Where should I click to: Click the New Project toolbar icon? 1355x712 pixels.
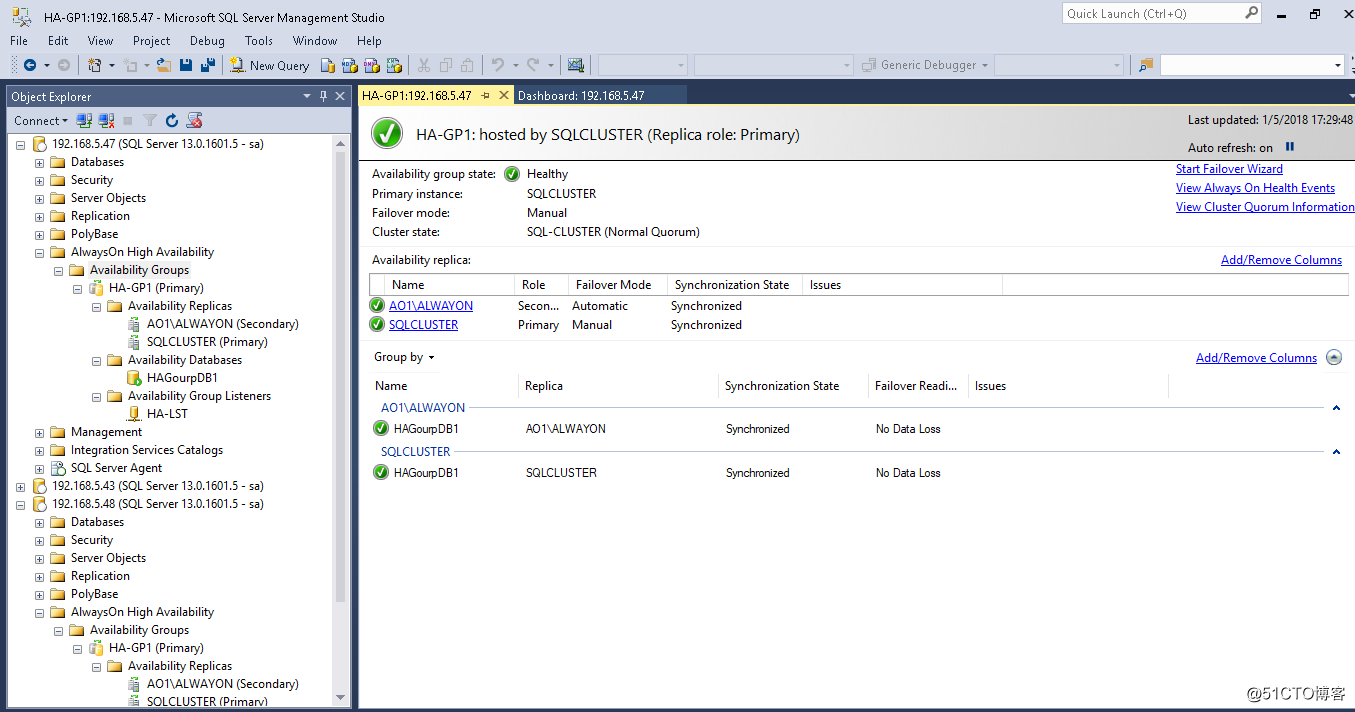point(94,65)
